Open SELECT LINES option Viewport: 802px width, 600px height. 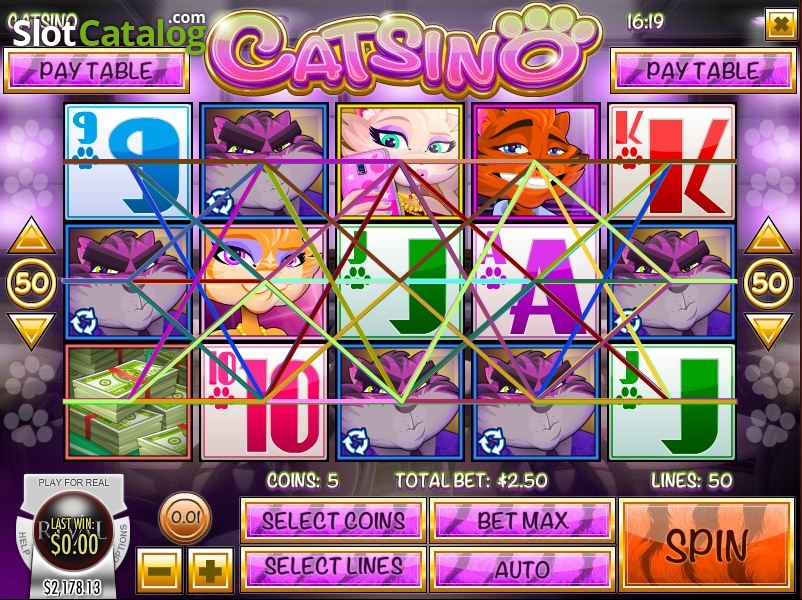[333, 569]
